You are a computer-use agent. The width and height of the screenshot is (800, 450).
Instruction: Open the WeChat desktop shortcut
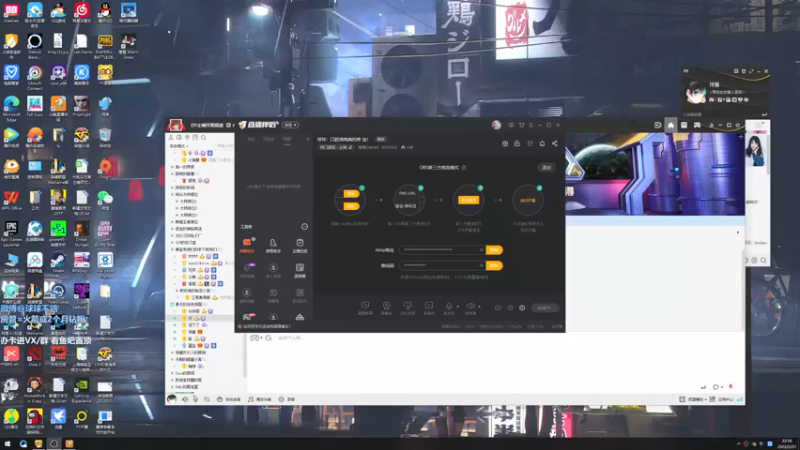(x=105, y=199)
